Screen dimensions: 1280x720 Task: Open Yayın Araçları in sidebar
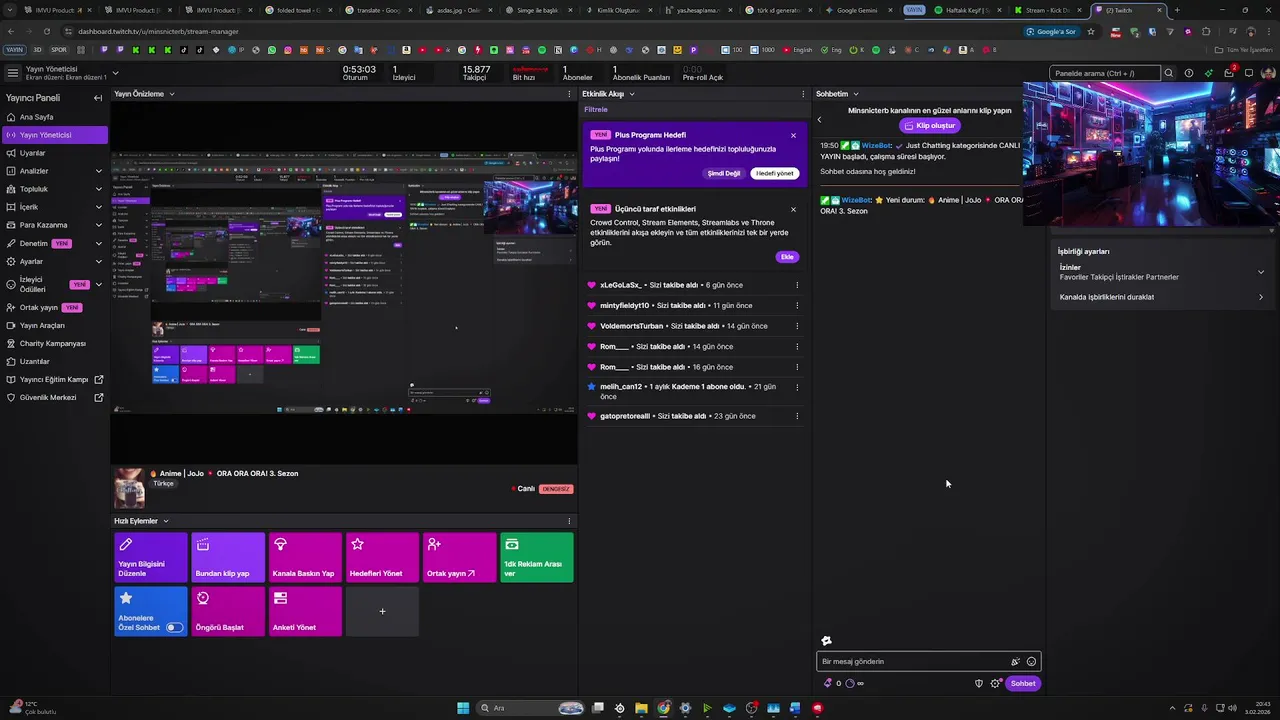pyautogui.click(x=54, y=325)
